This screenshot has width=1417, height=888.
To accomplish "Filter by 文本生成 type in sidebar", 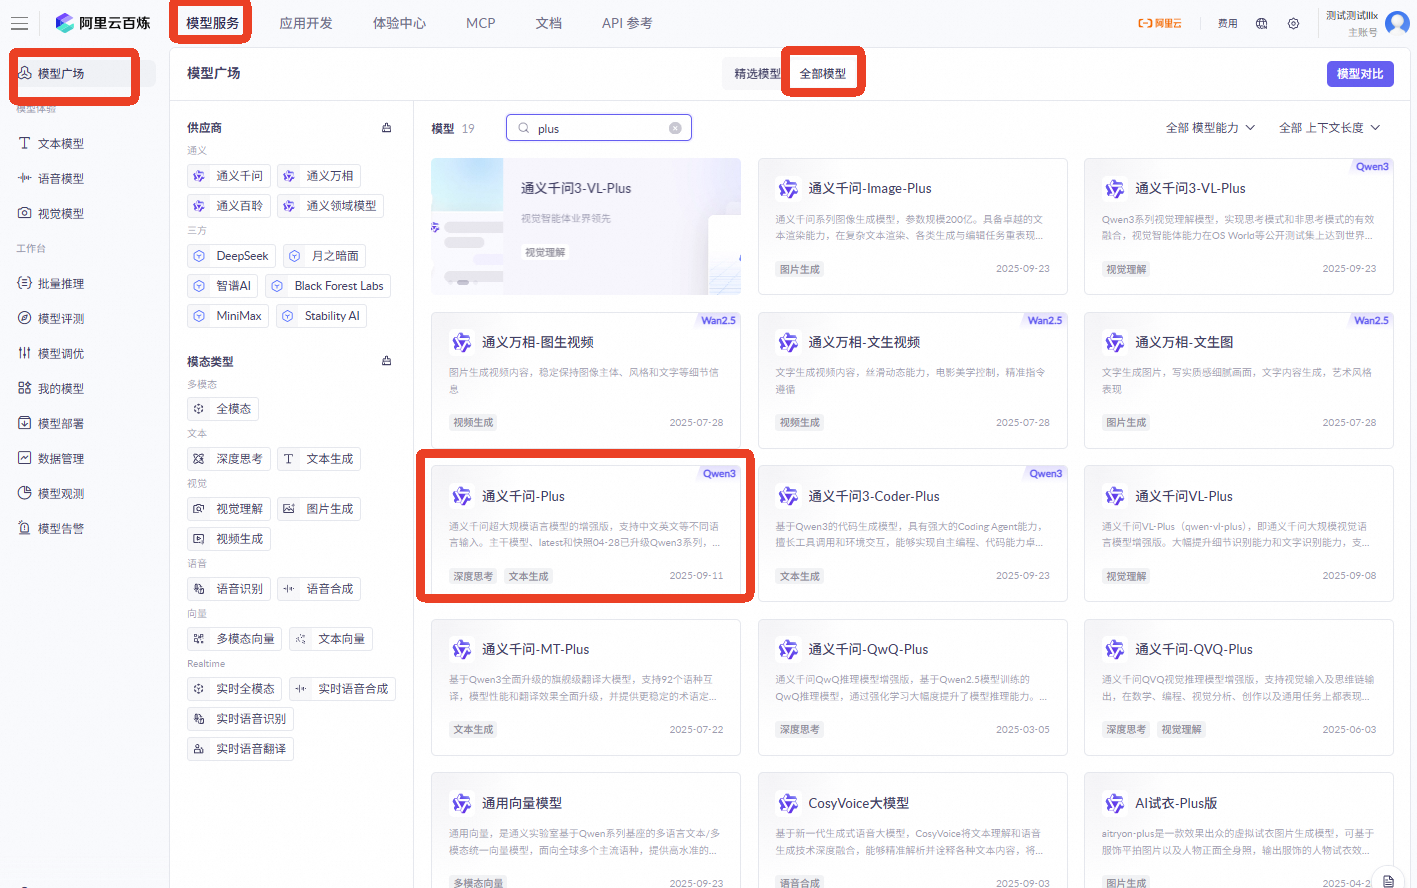I will pos(319,459).
